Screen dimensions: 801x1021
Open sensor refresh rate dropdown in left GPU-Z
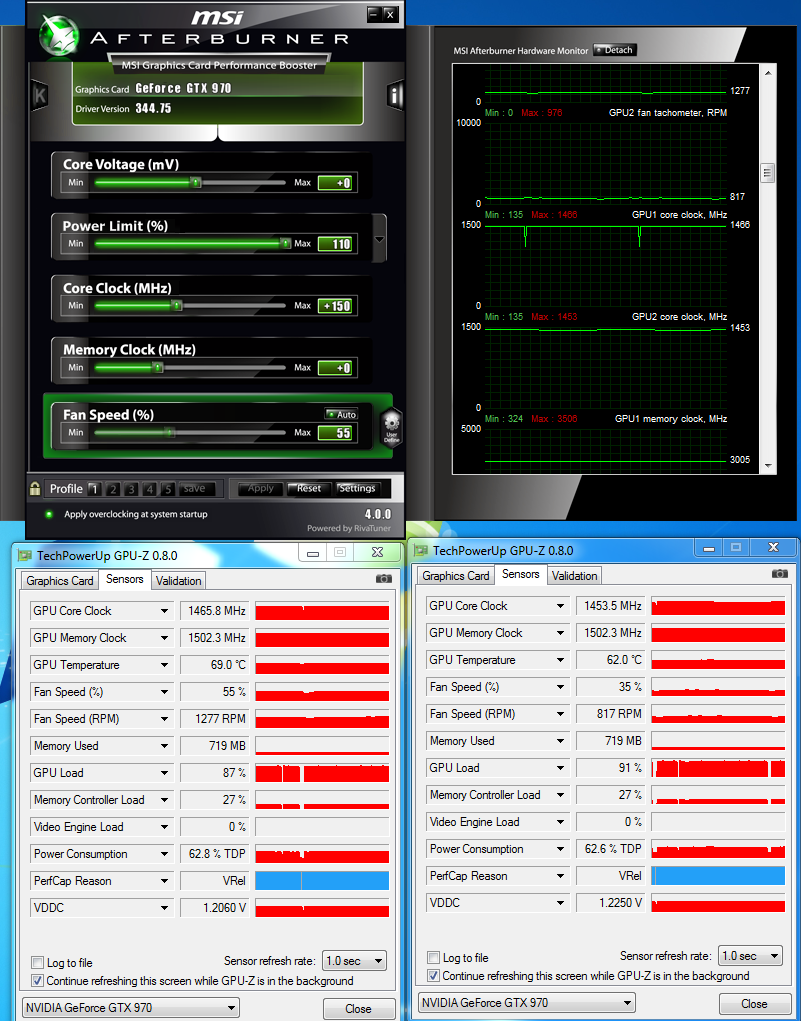[x=355, y=960]
